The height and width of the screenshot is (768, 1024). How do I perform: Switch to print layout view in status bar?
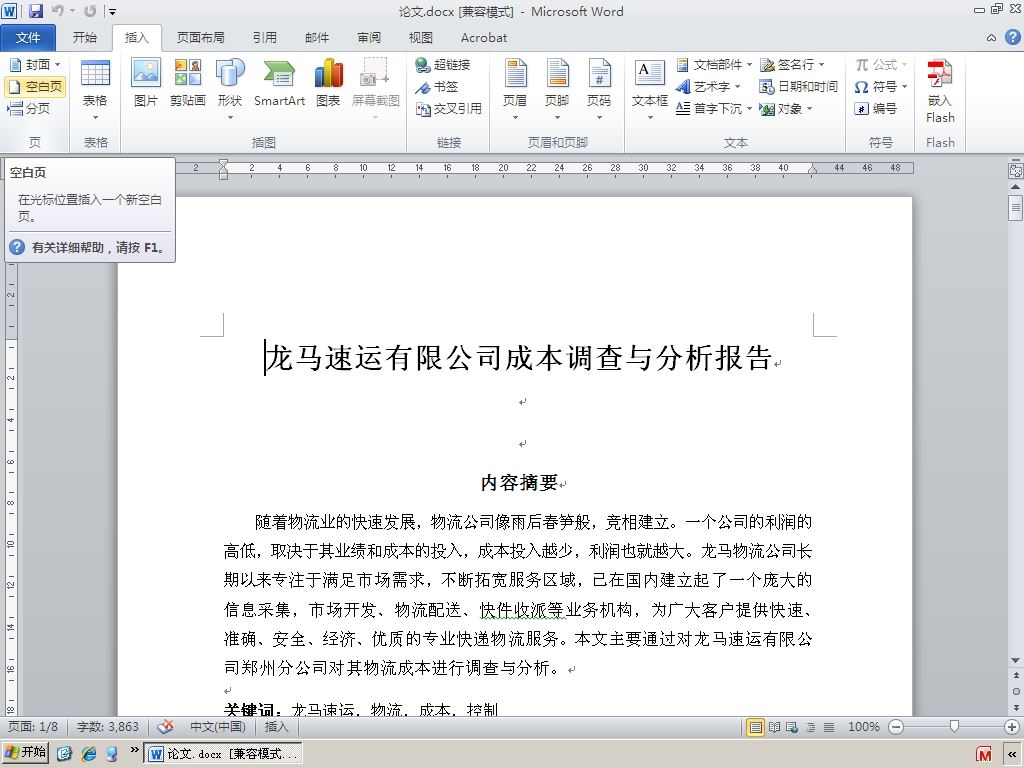756,727
